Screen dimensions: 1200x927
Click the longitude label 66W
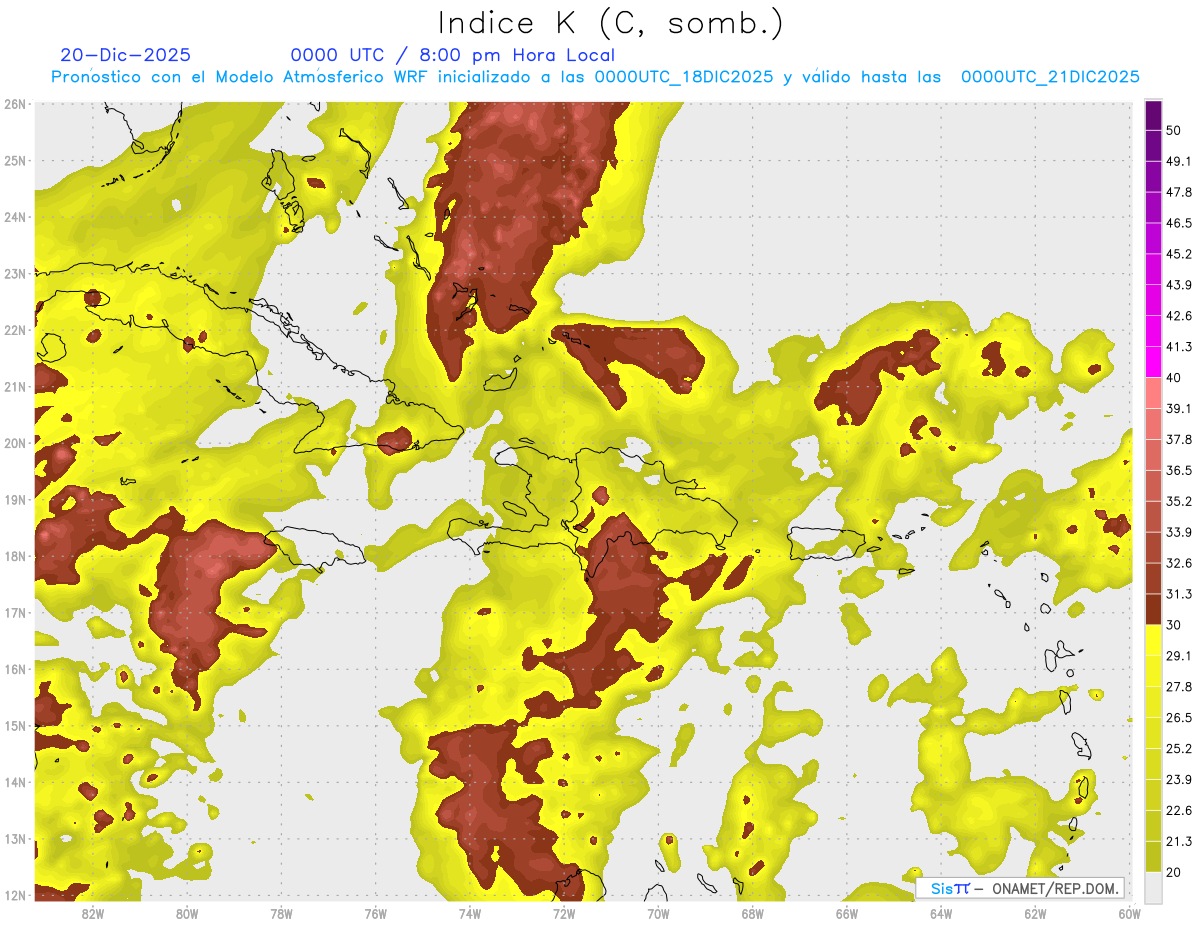click(x=846, y=913)
